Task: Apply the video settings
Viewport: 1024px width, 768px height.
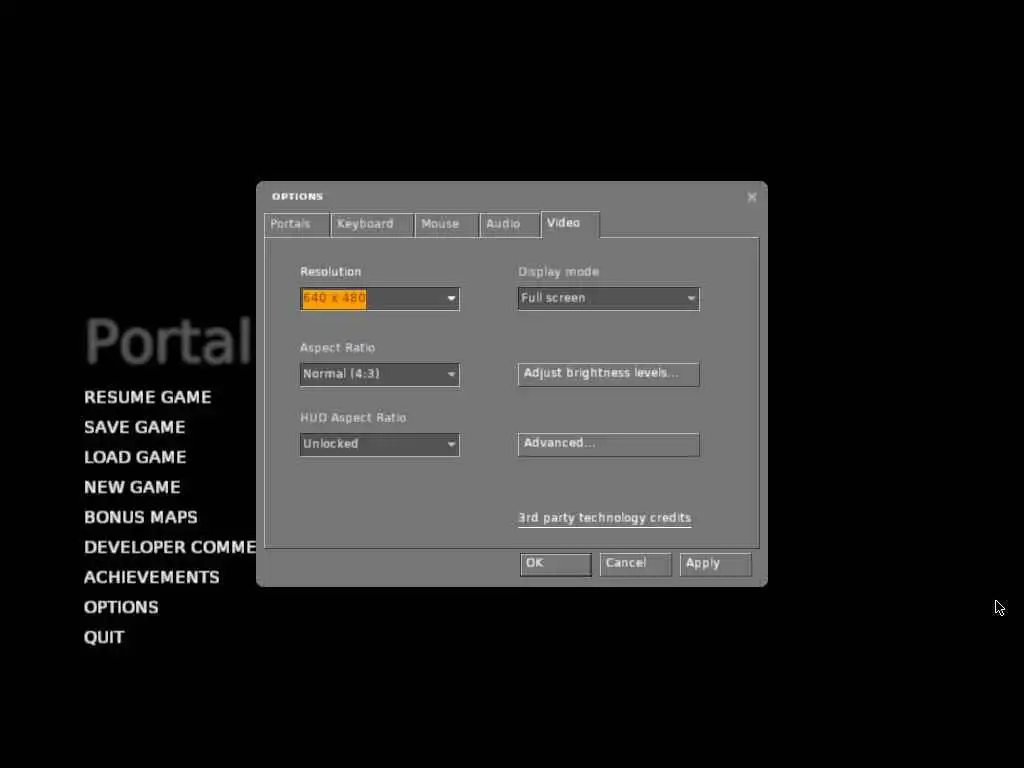Action: [x=716, y=564]
